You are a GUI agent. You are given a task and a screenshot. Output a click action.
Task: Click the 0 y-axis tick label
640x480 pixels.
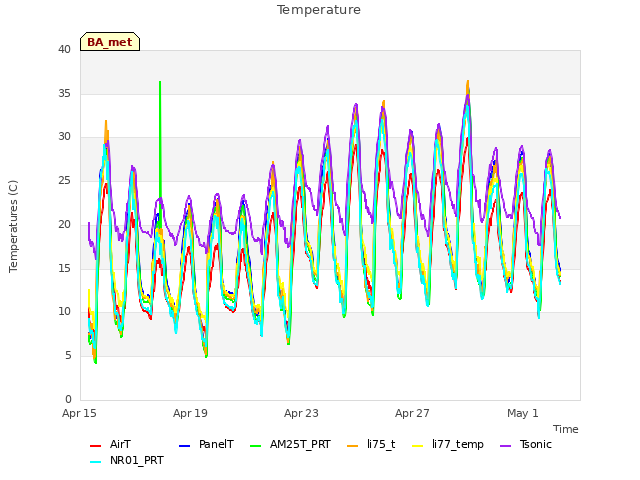[68, 399]
